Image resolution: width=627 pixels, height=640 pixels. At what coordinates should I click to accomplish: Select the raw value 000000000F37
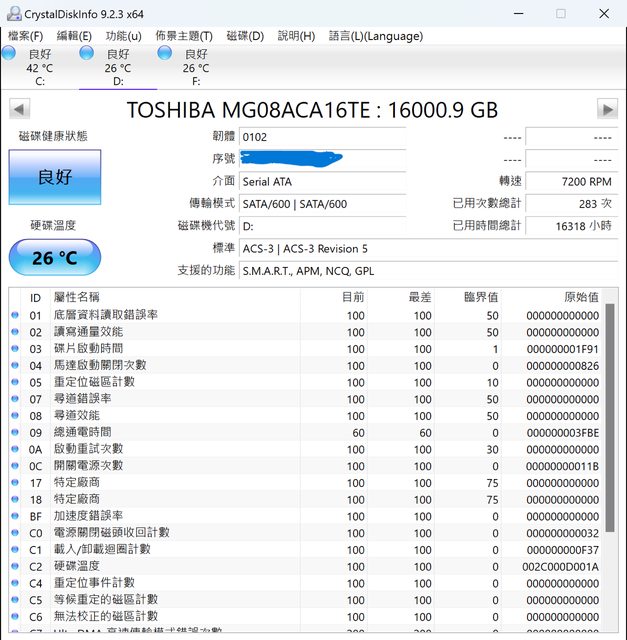coord(563,550)
